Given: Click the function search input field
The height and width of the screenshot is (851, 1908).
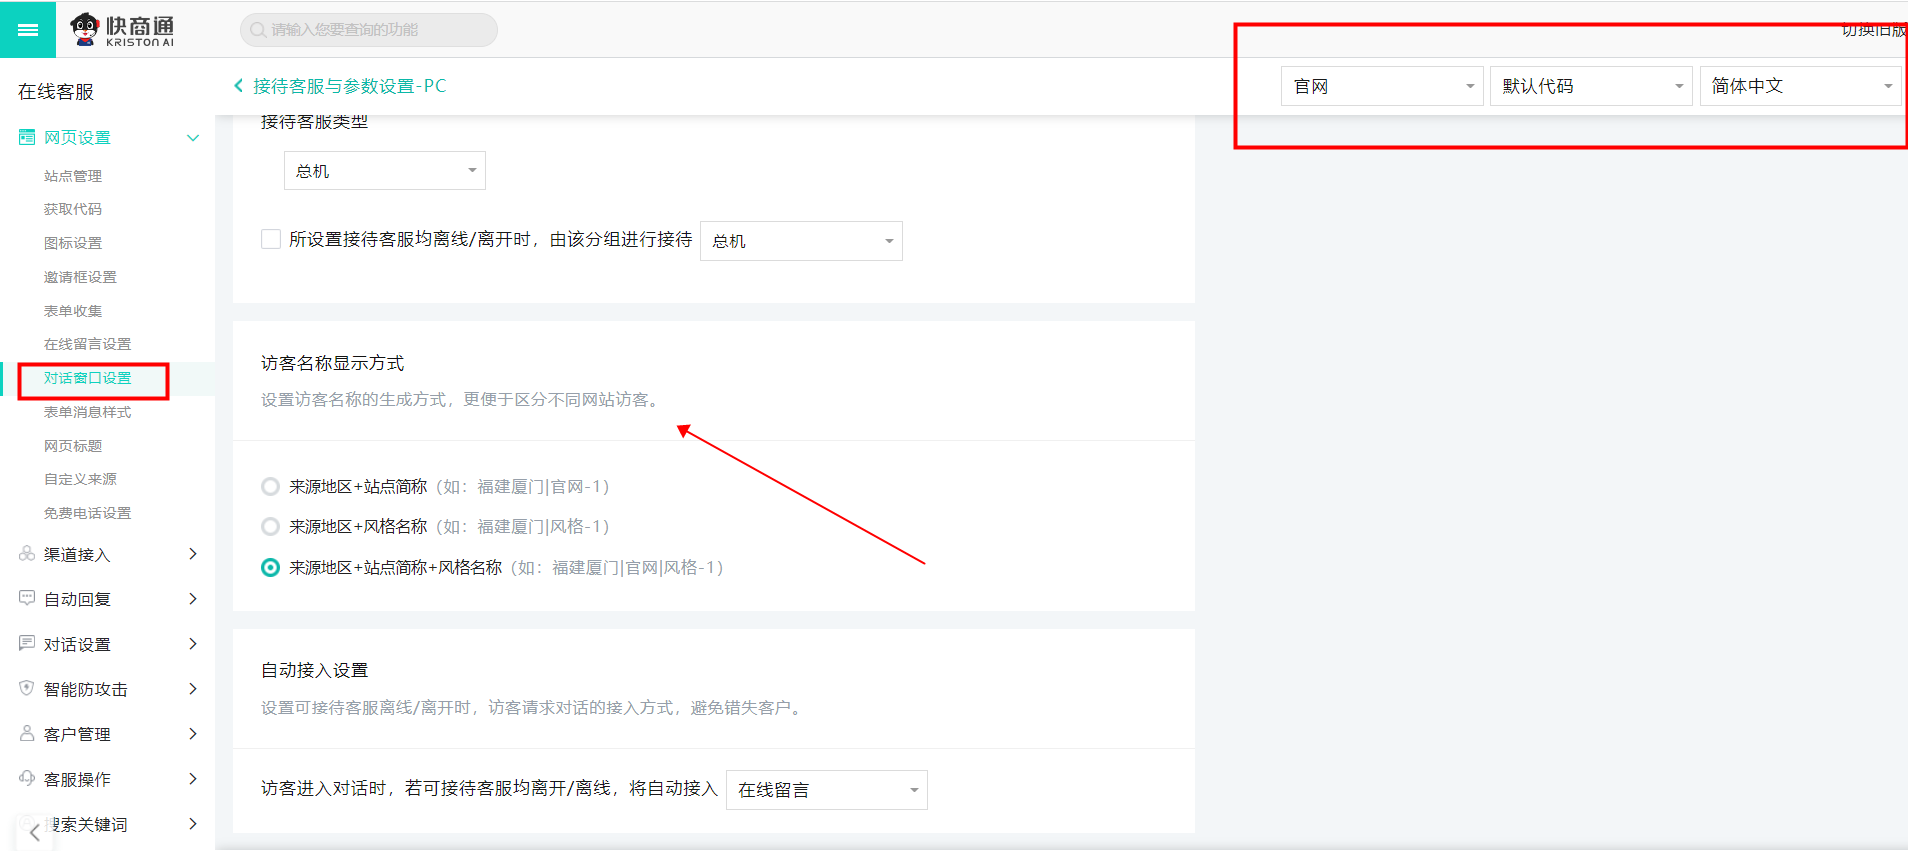Looking at the screenshot, I should point(370,30).
